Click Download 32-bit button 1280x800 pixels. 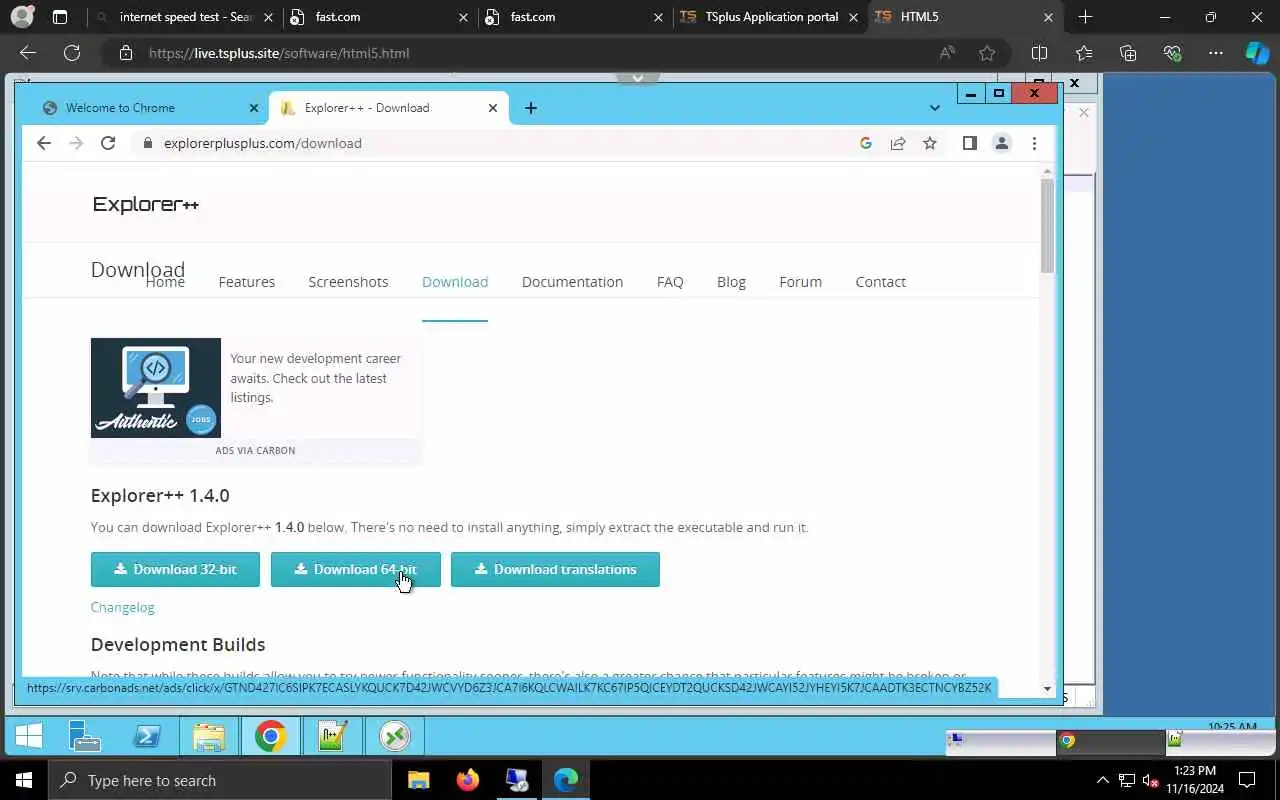tap(175, 569)
